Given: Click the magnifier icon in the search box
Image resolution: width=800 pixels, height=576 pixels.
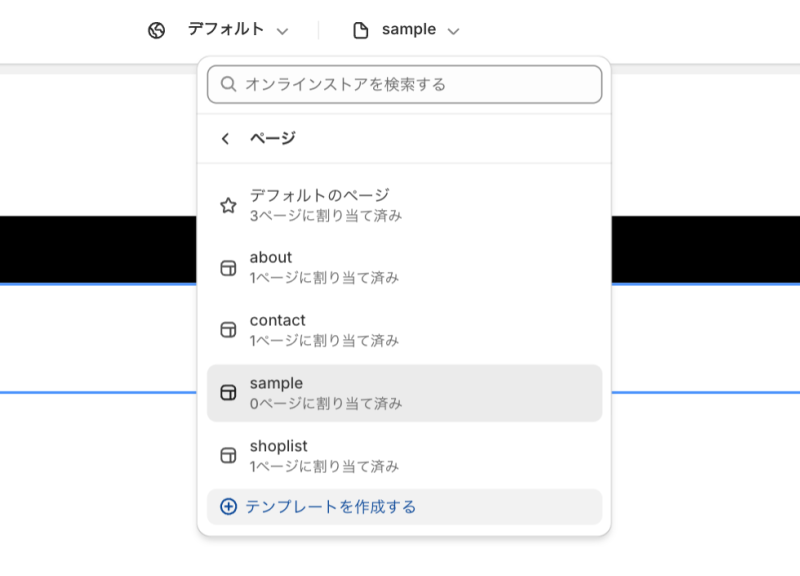Looking at the screenshot, I should 228,84.
